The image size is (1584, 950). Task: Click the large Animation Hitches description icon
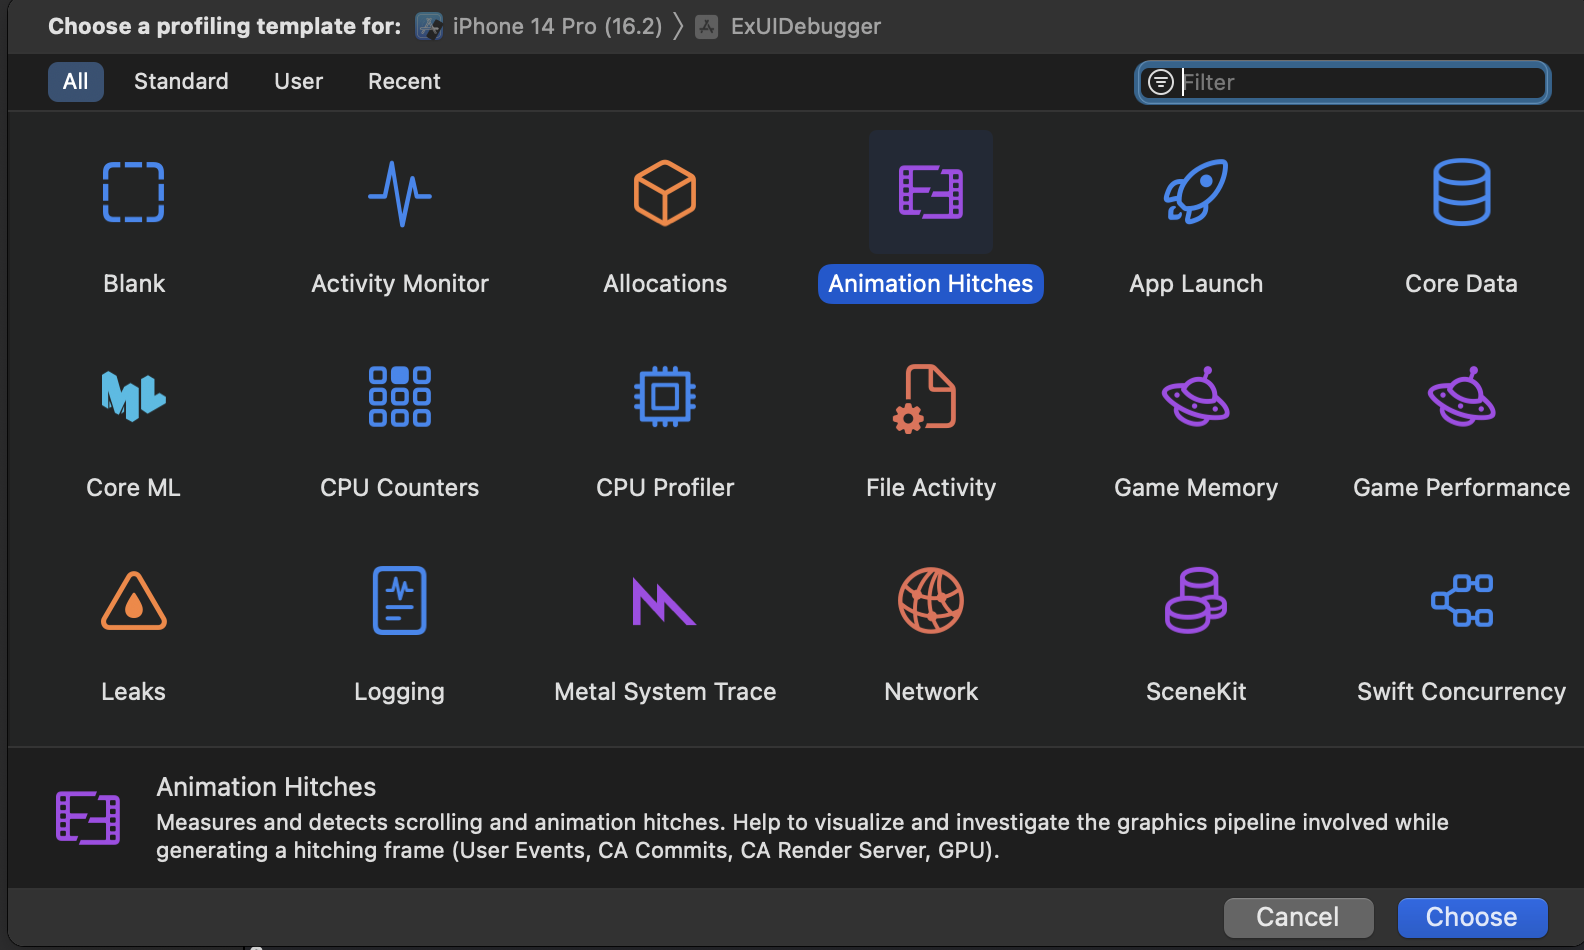click(88, 817)
